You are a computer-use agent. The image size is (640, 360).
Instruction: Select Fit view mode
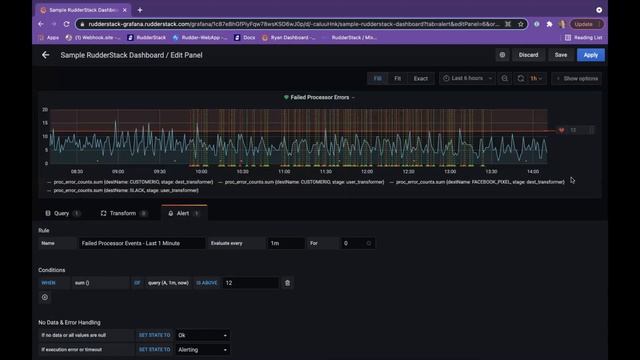(398, 78)
